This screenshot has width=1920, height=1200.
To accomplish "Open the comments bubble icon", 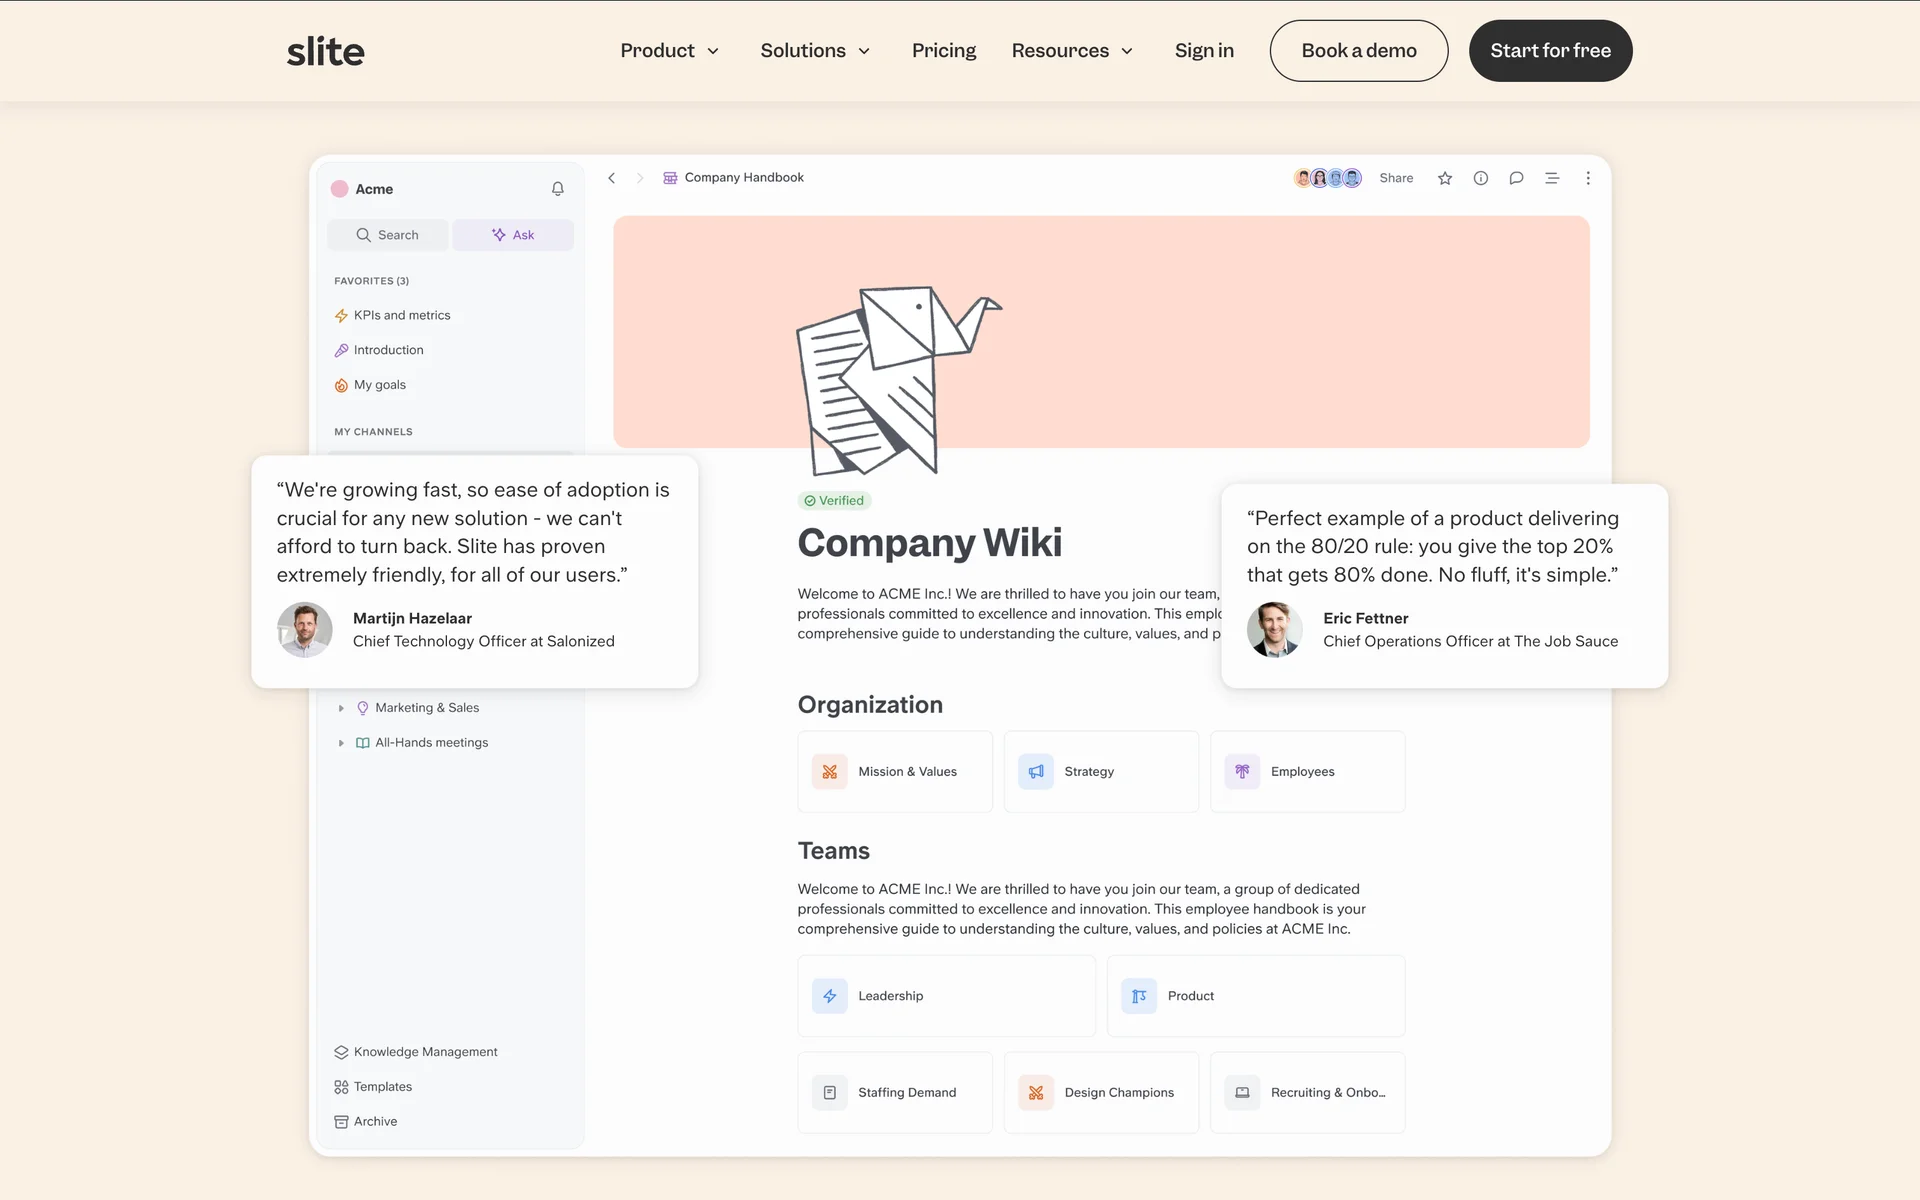I will 1516,178.
